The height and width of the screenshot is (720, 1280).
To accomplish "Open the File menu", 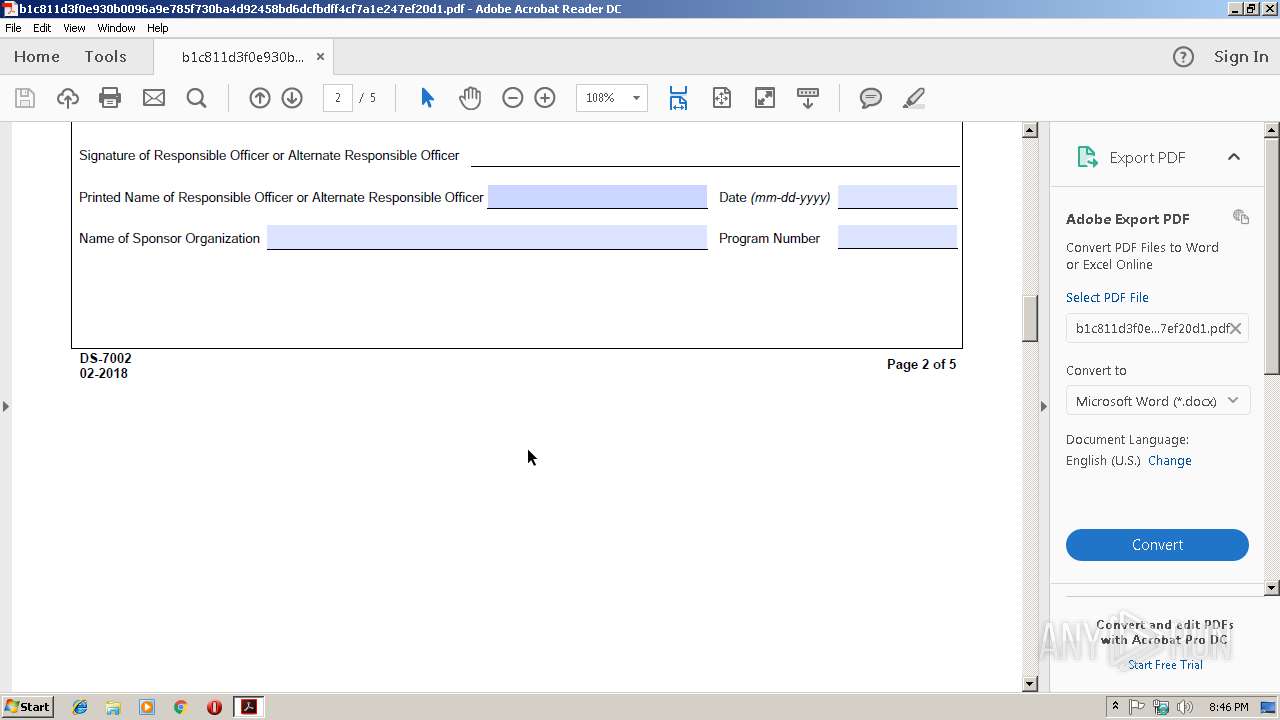I will click(x=13, y=28).
